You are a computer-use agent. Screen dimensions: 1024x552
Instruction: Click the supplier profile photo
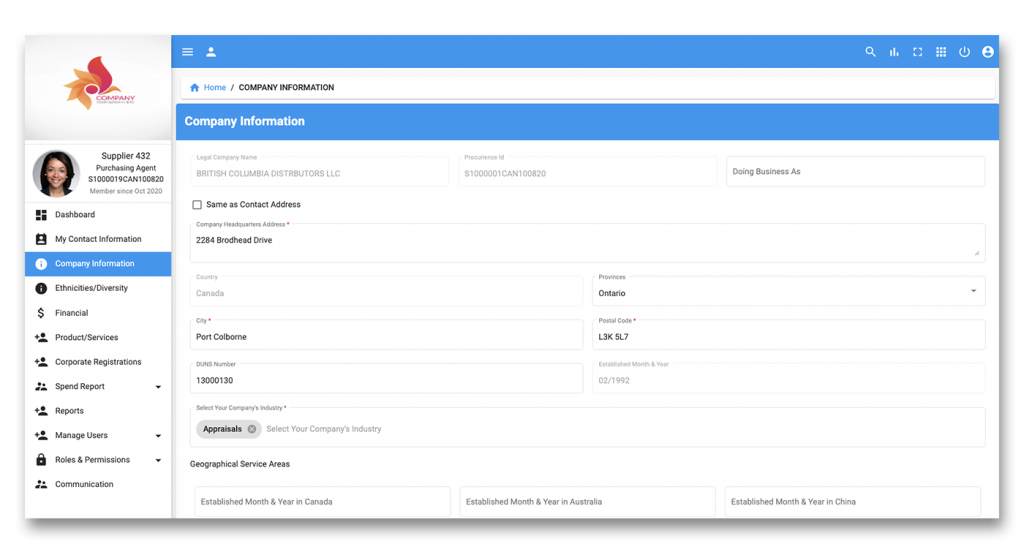[56, 173]
